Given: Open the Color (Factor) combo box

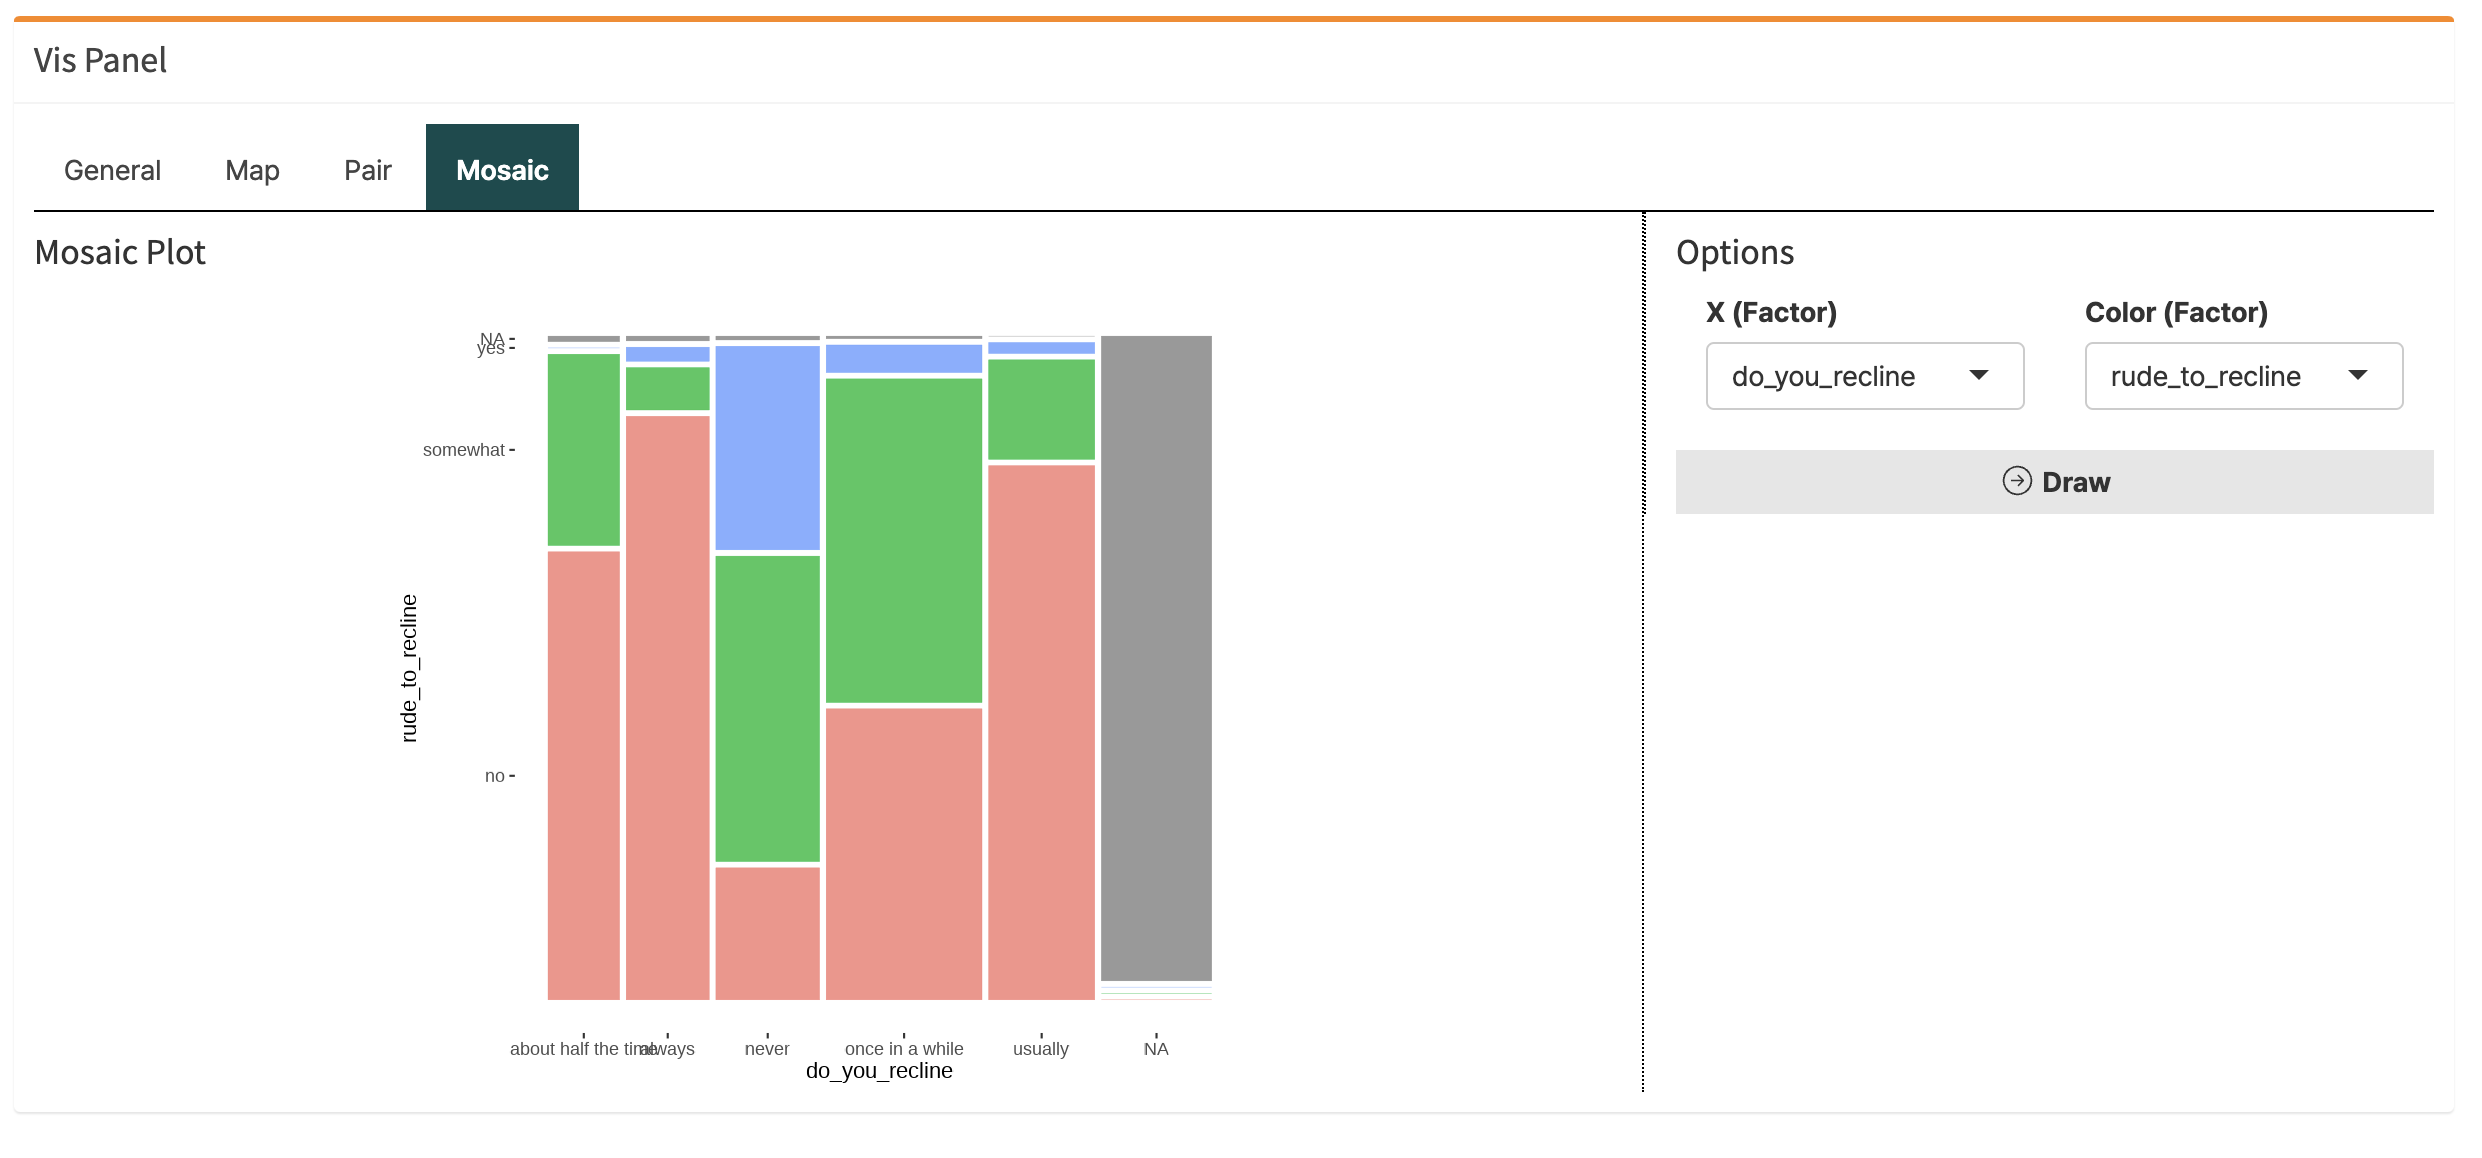Looking at the screenshot, I should pos(2243,376).
